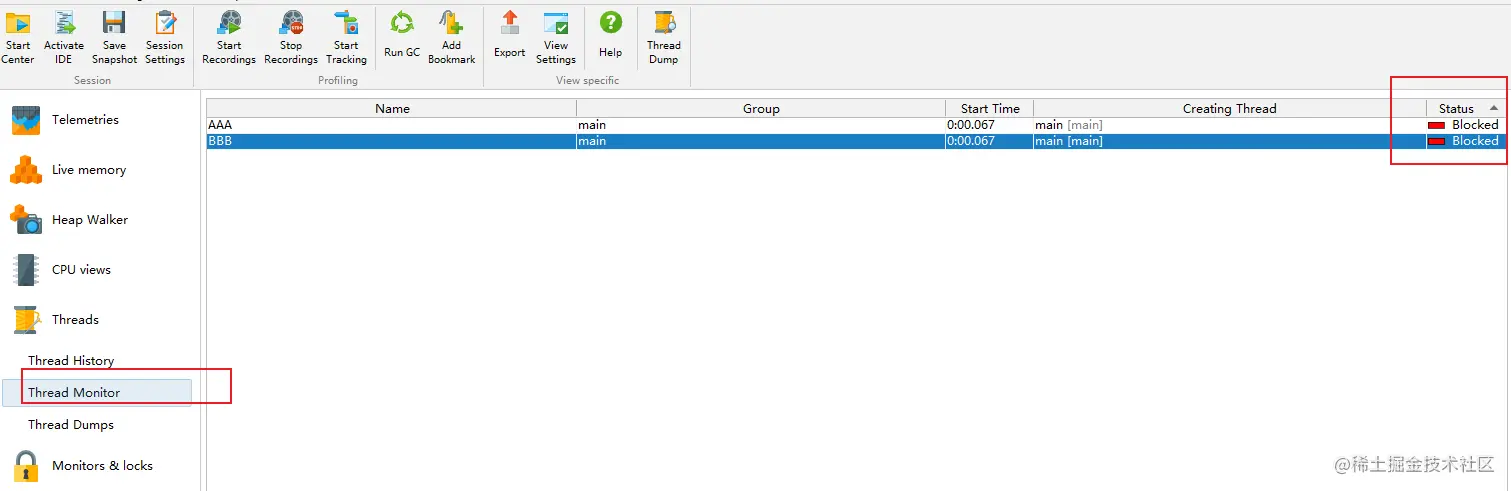
Task: Click Start Tracking button
Action: [346, 38]
